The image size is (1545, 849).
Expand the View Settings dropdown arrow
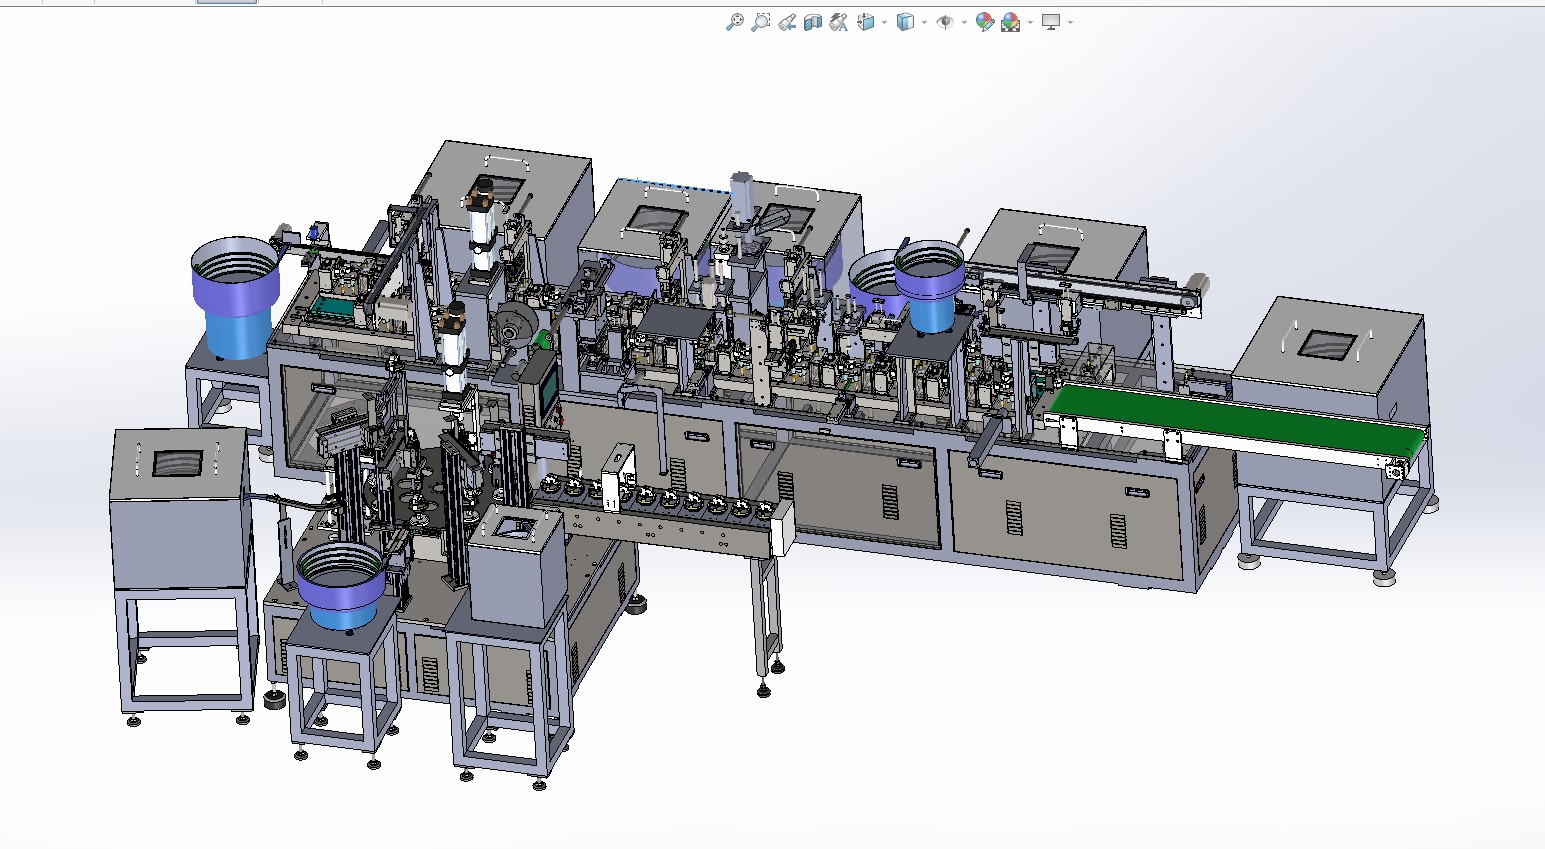[1070, 22]
